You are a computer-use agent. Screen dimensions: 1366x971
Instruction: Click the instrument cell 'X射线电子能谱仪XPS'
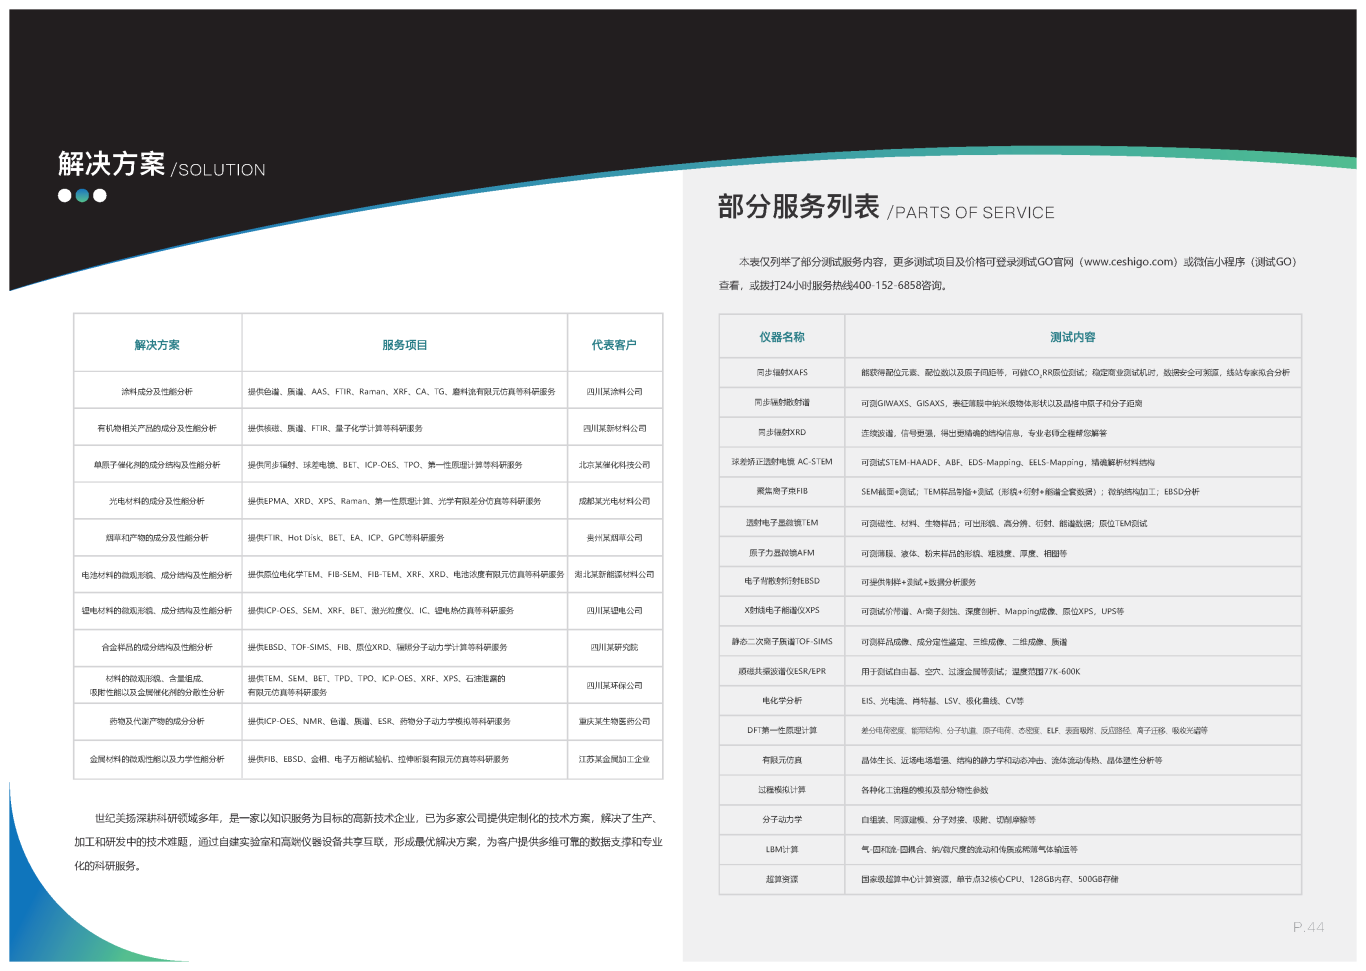pos(782,610)
